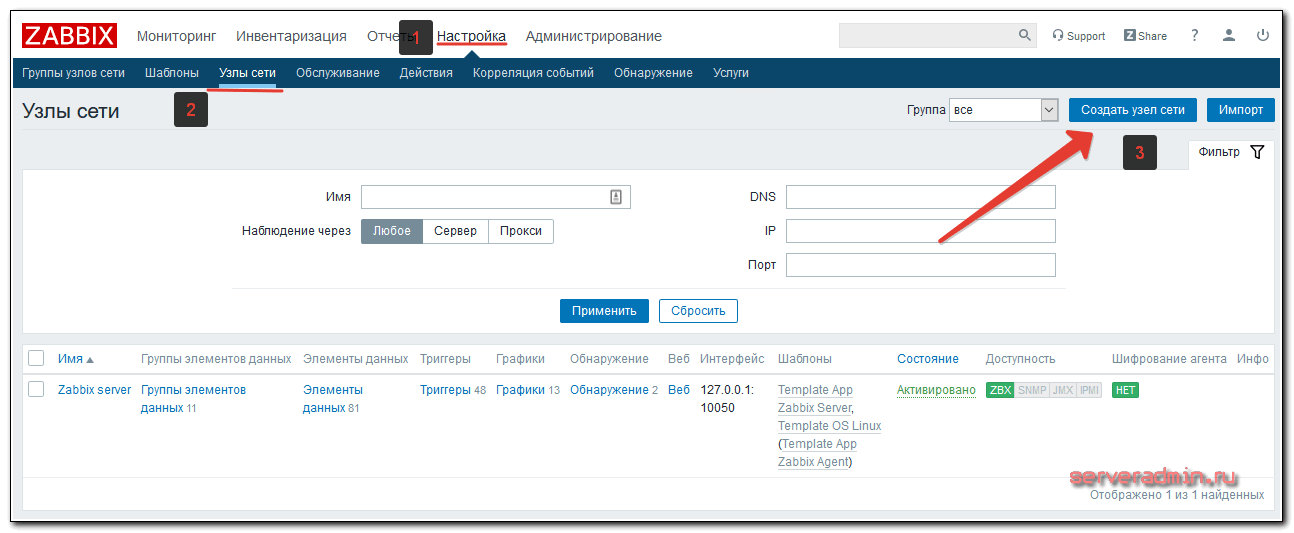Viewport: 1294px width, 533px height.
Task: Click Template OS Linux link
Action: [830, 426]
